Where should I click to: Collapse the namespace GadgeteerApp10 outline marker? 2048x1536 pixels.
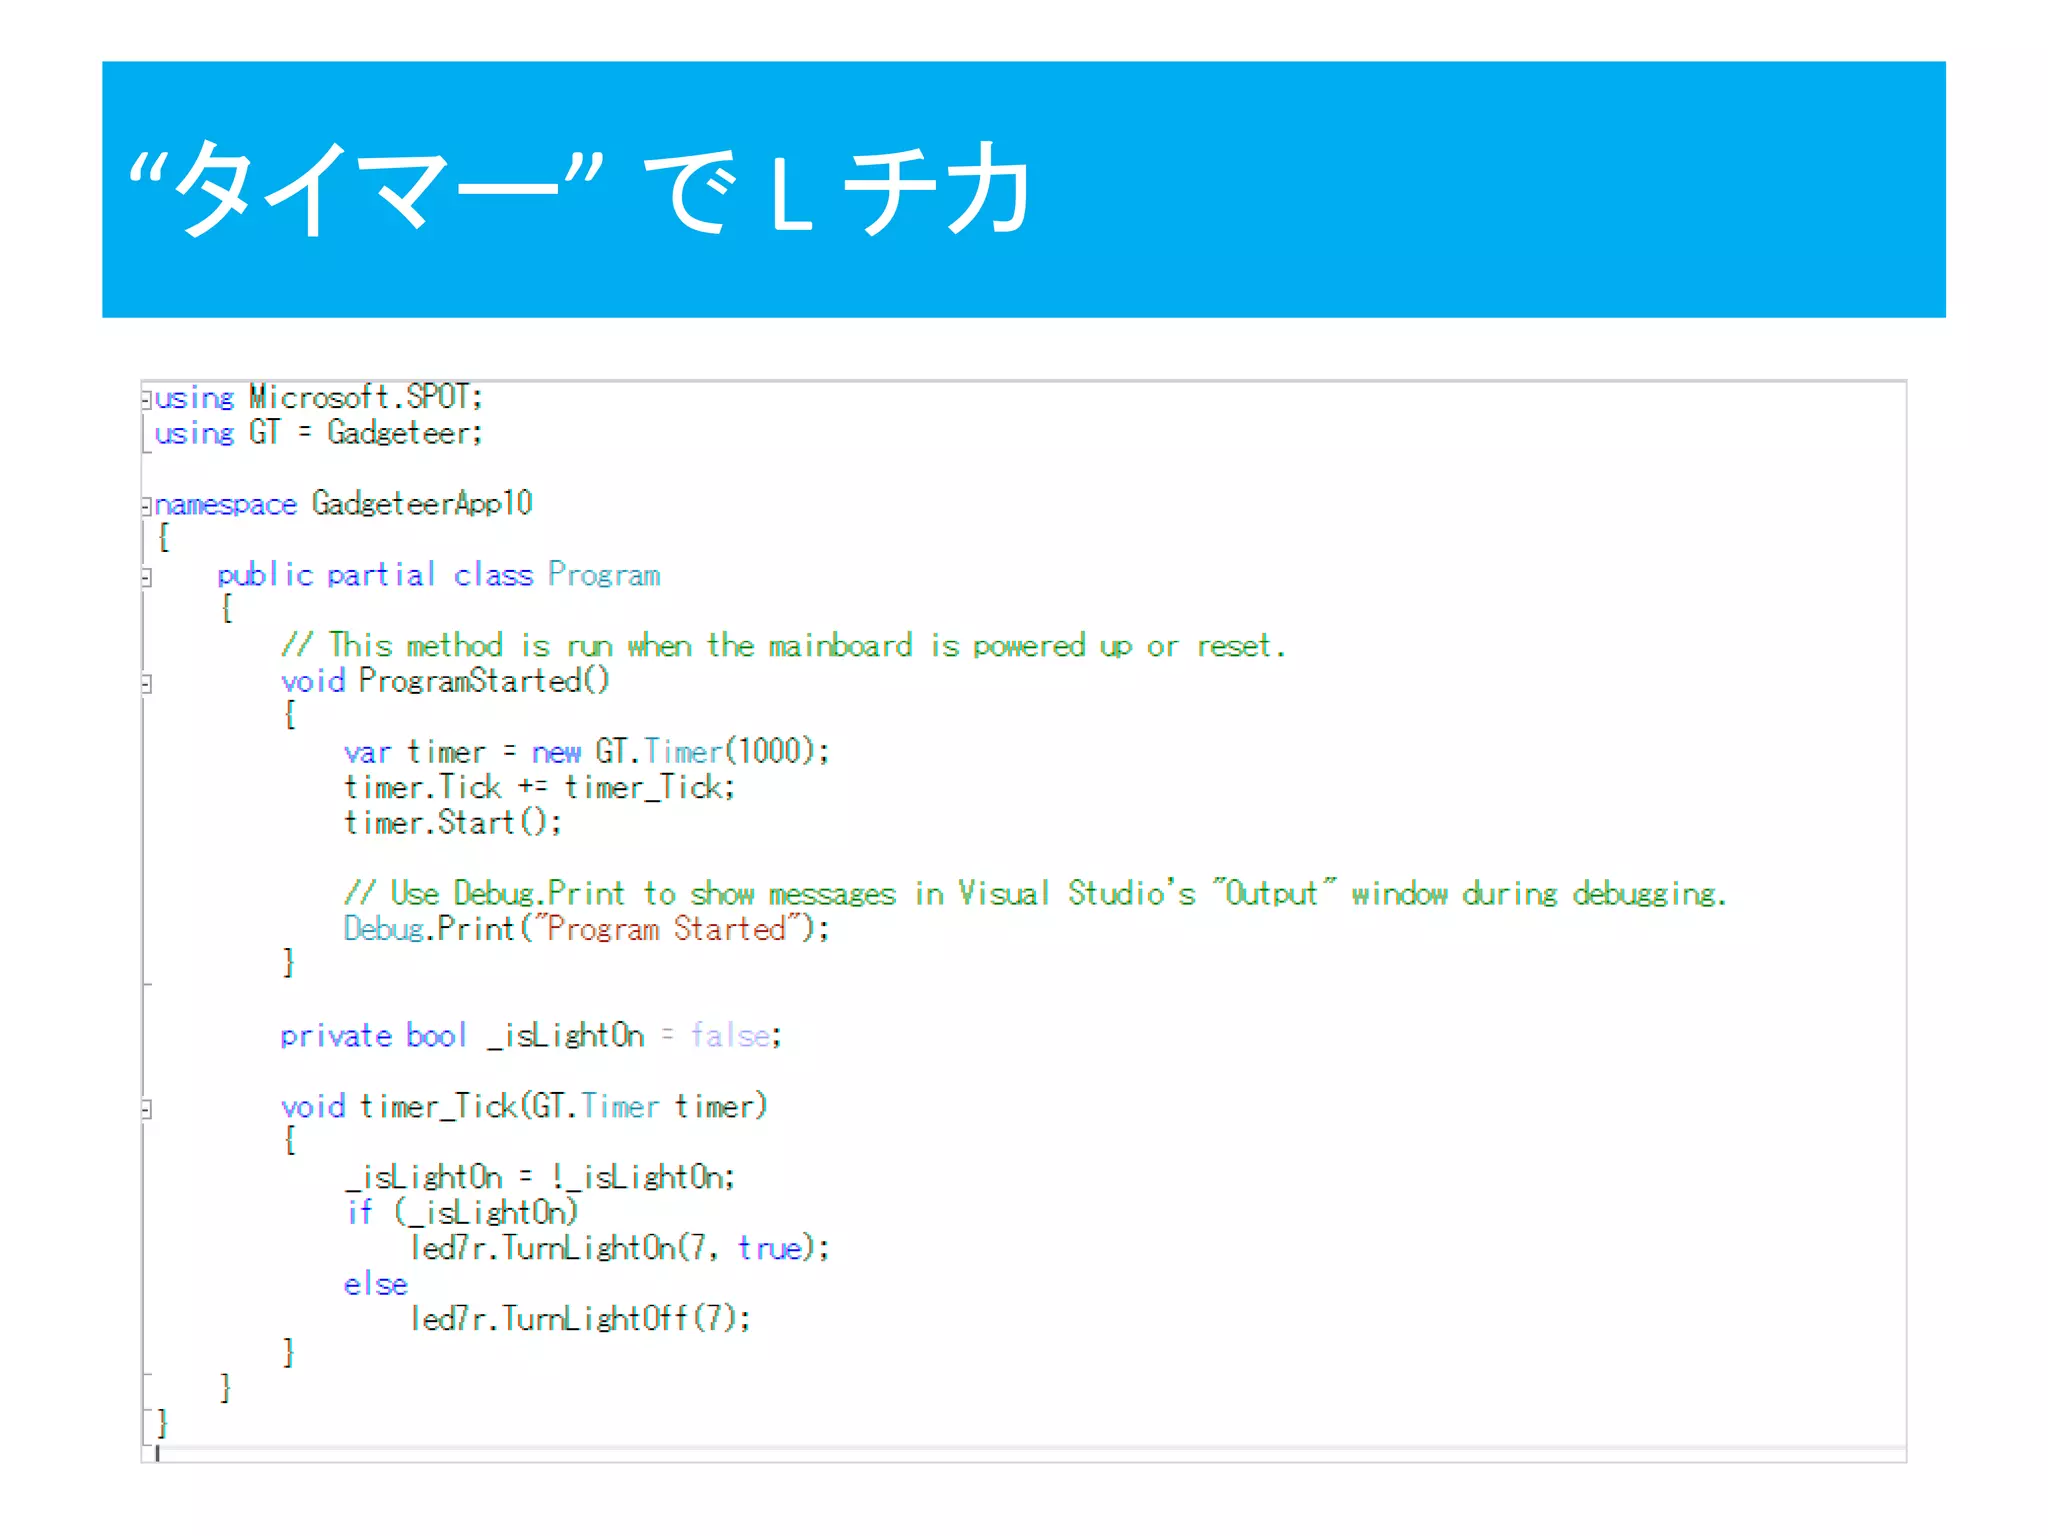tap(147, 505)
